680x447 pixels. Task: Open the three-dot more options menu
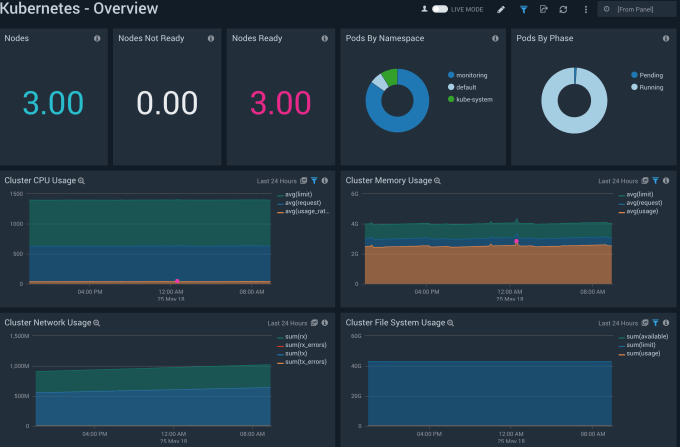(585, 9)
